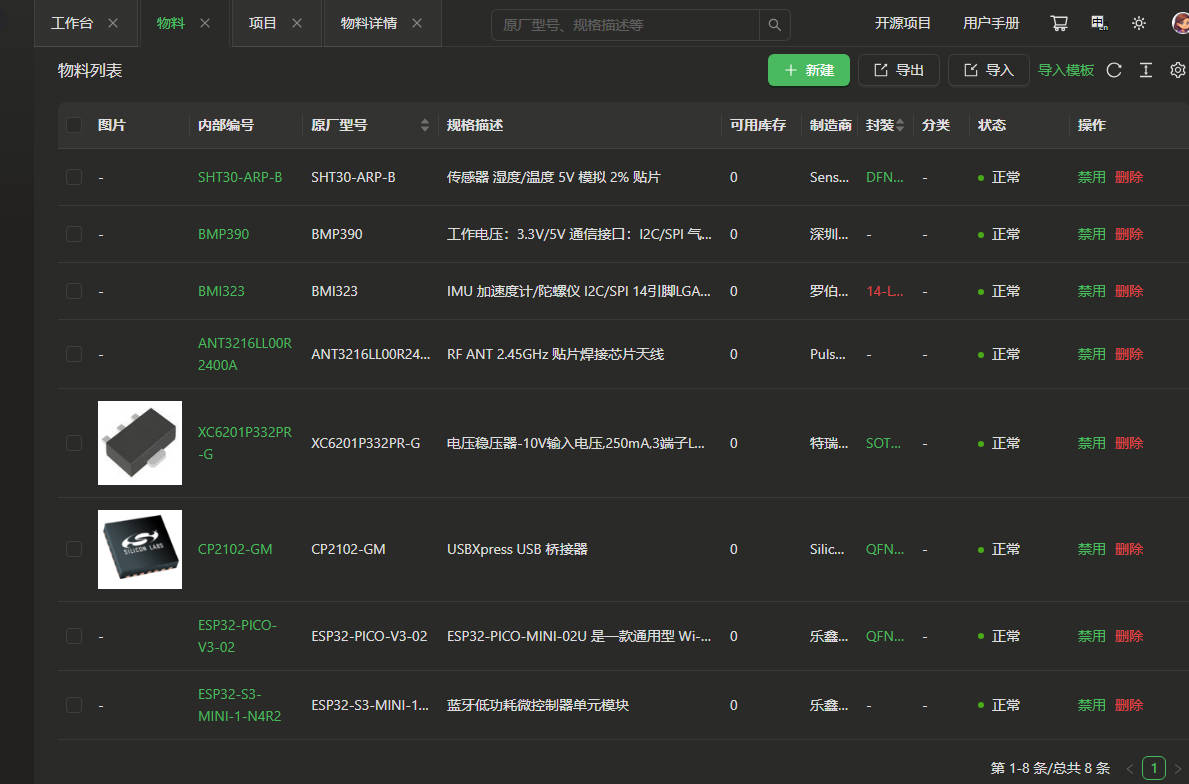The image size is (1189, 784).
Task: Check the ESP32-PICO-V3-02 row checkbox
Action: pos(74,636)
